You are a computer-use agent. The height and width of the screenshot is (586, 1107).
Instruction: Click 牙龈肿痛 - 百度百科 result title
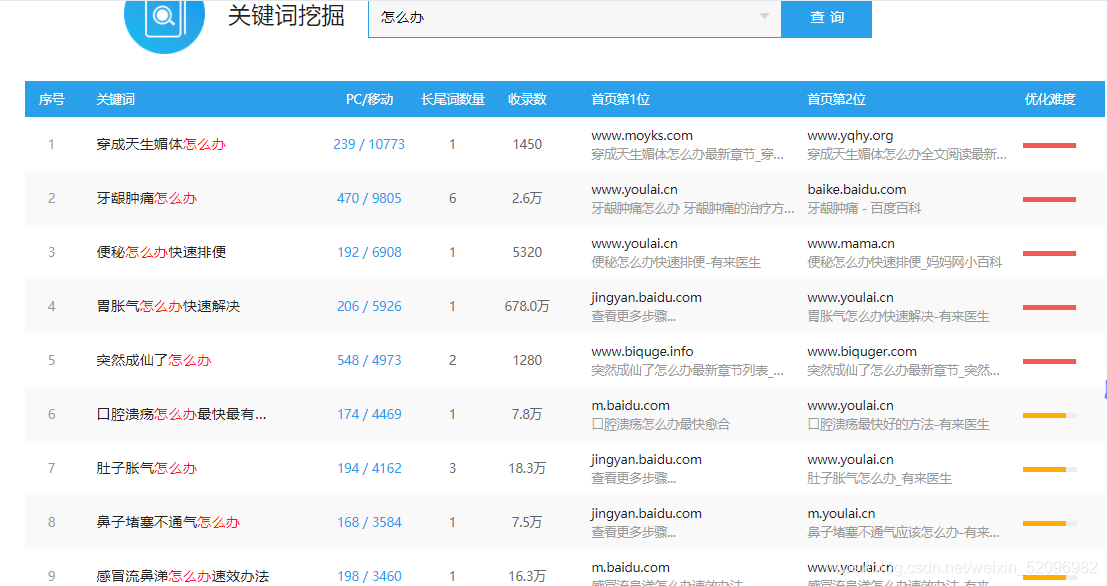[864, 208]
